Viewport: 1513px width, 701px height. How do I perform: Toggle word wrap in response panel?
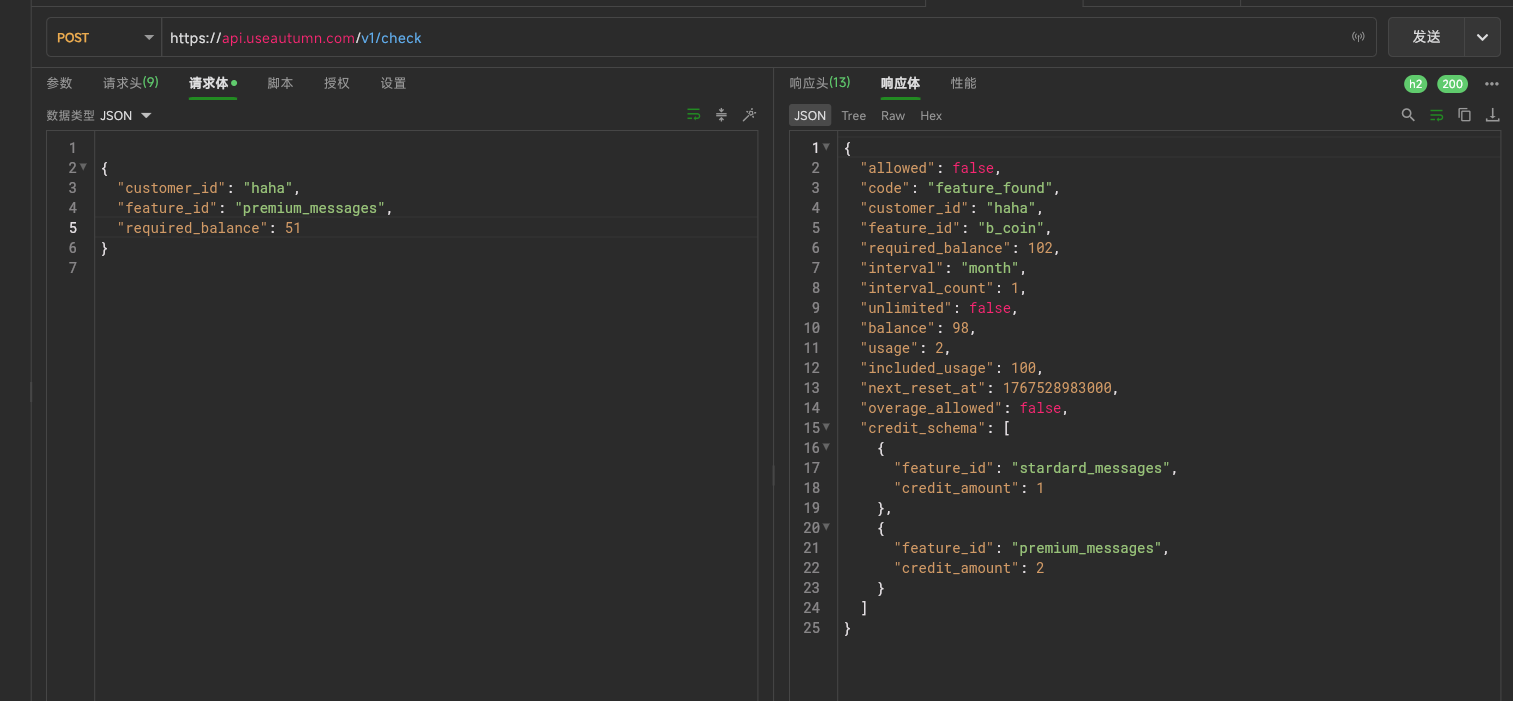pyautogui.click(x=1436, y=115)
